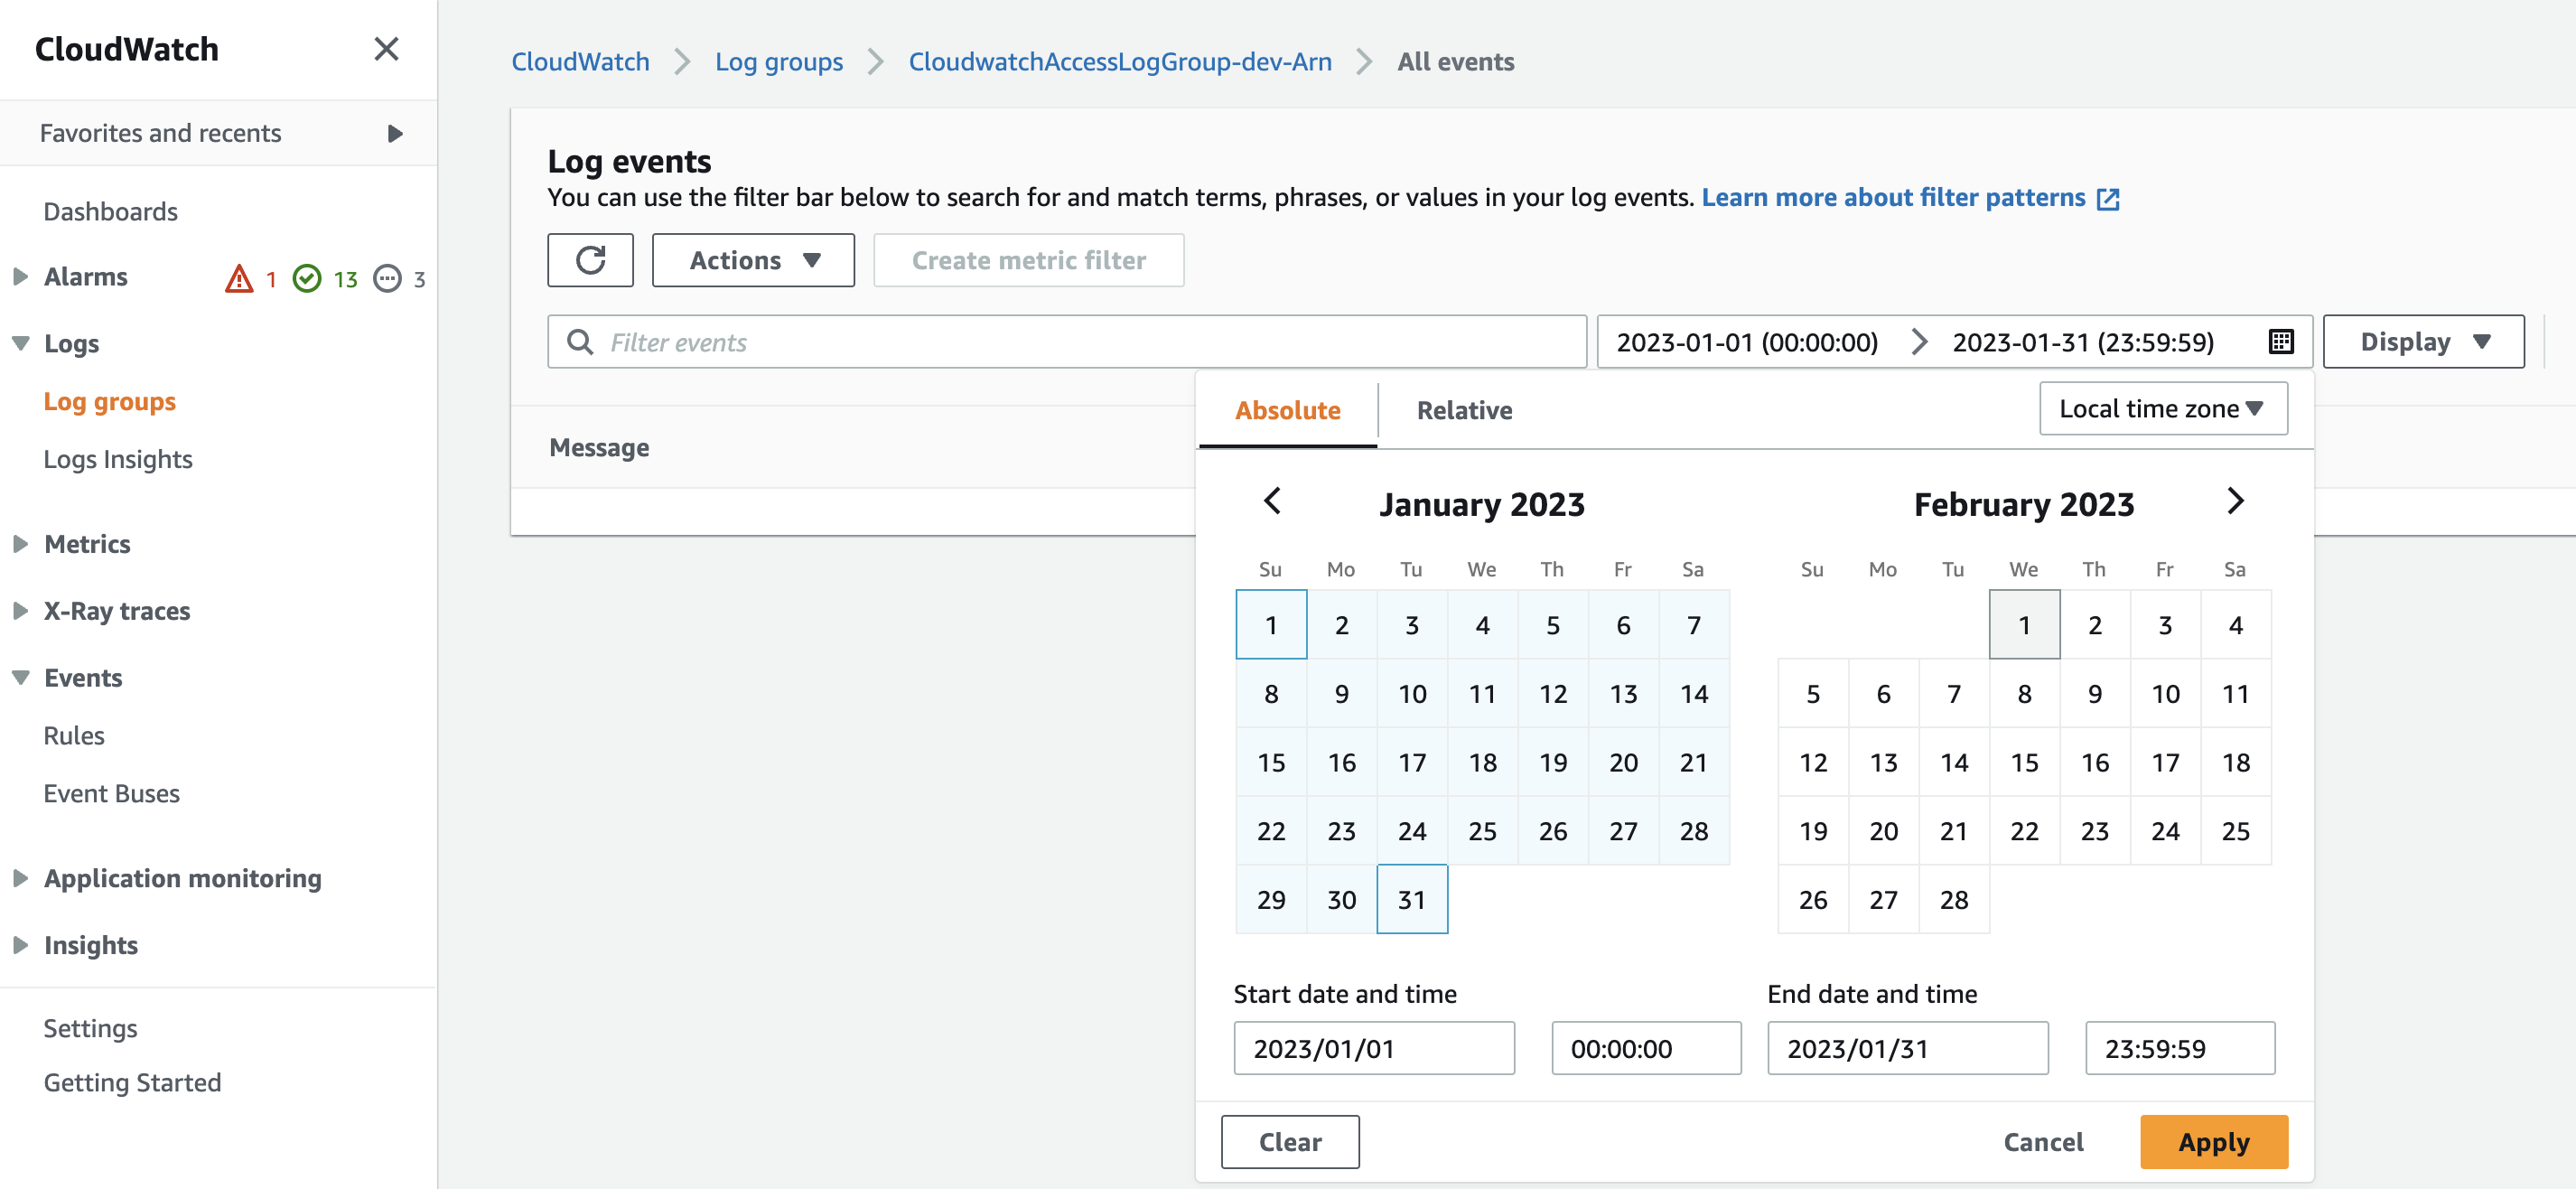Screen dimensions: 2576x1189
Task: Select January 31 in the calendar
Action: click(1412, 900)
